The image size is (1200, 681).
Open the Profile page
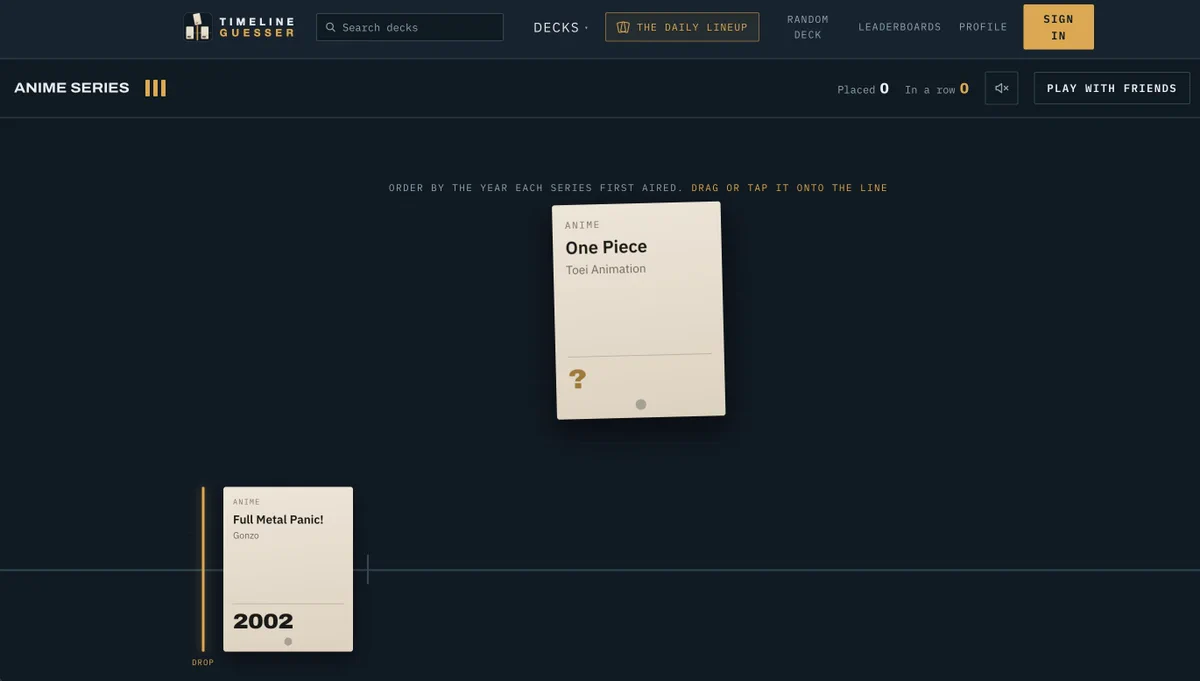983,27
